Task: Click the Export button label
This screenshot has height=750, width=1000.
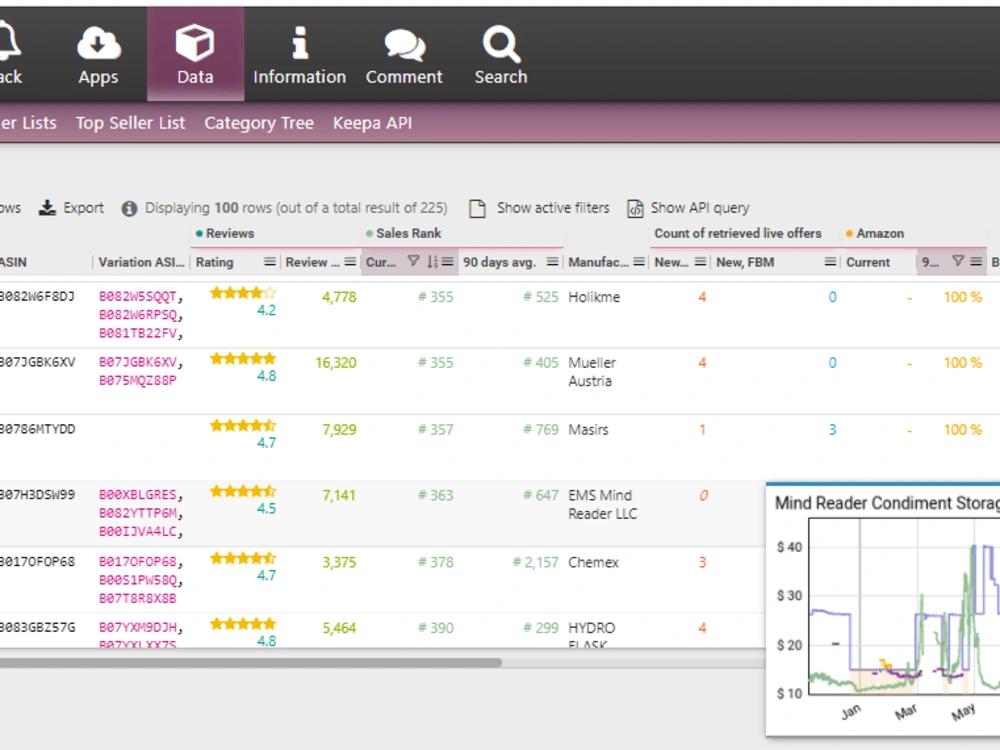Action: 84,208
